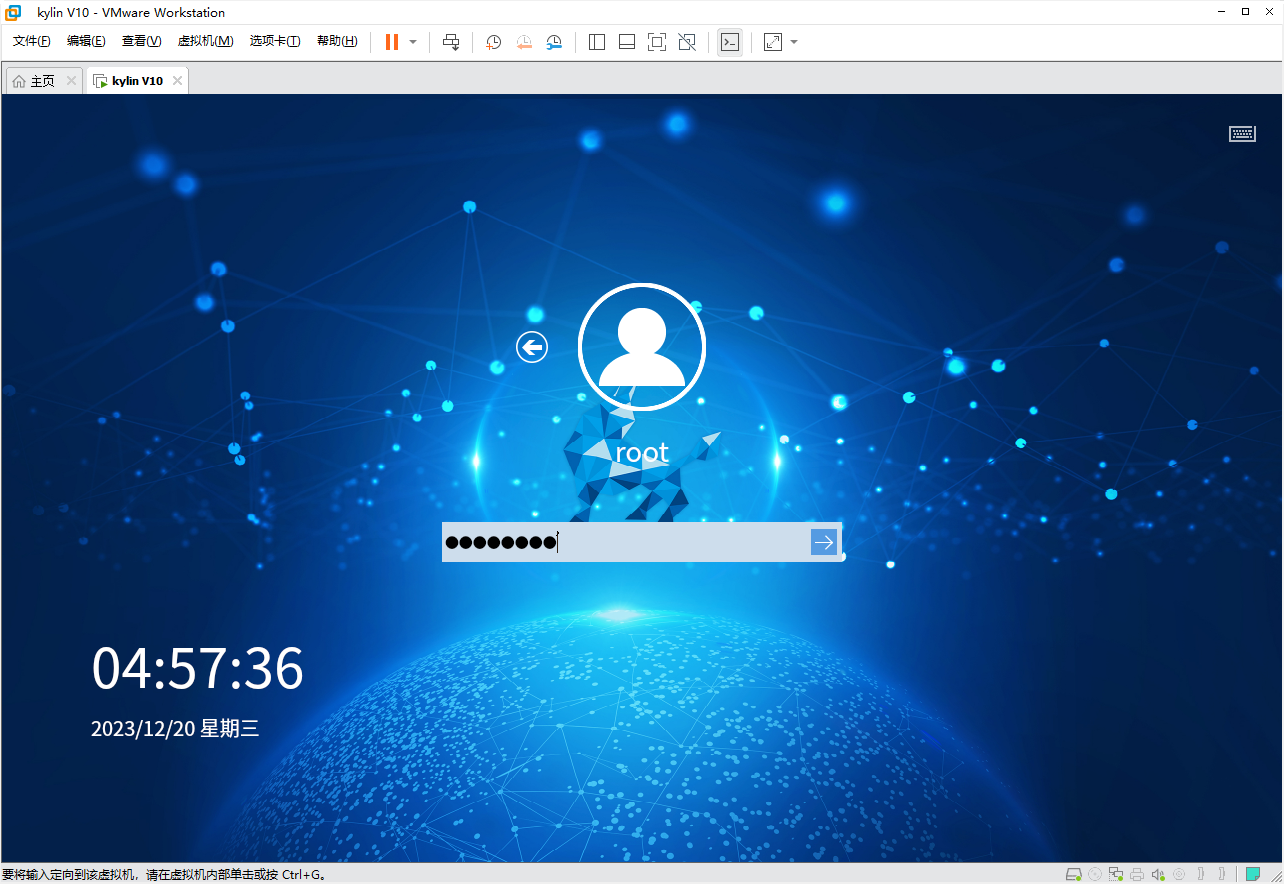The width and height of the screenshot is (1284, 884).
Task: Click the hard disk status bar icon
Action: coord(1073,874)
